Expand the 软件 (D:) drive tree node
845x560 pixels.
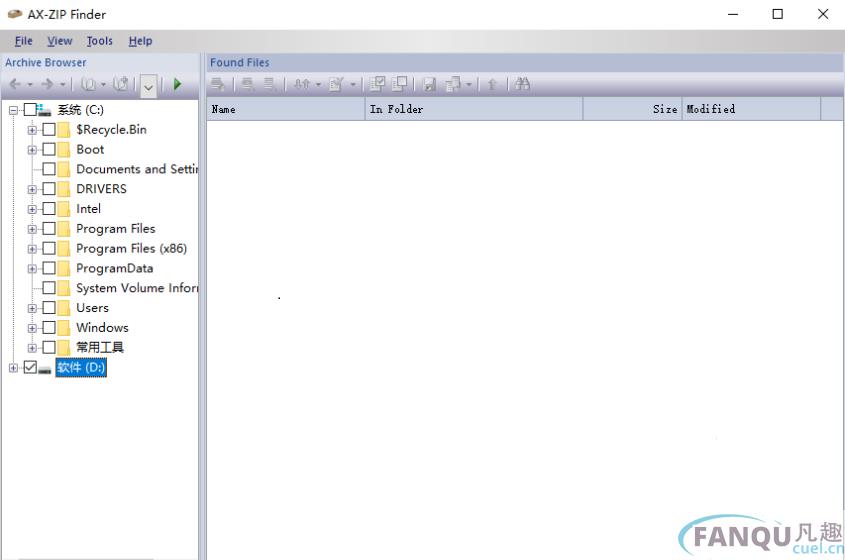click(13, 368)
